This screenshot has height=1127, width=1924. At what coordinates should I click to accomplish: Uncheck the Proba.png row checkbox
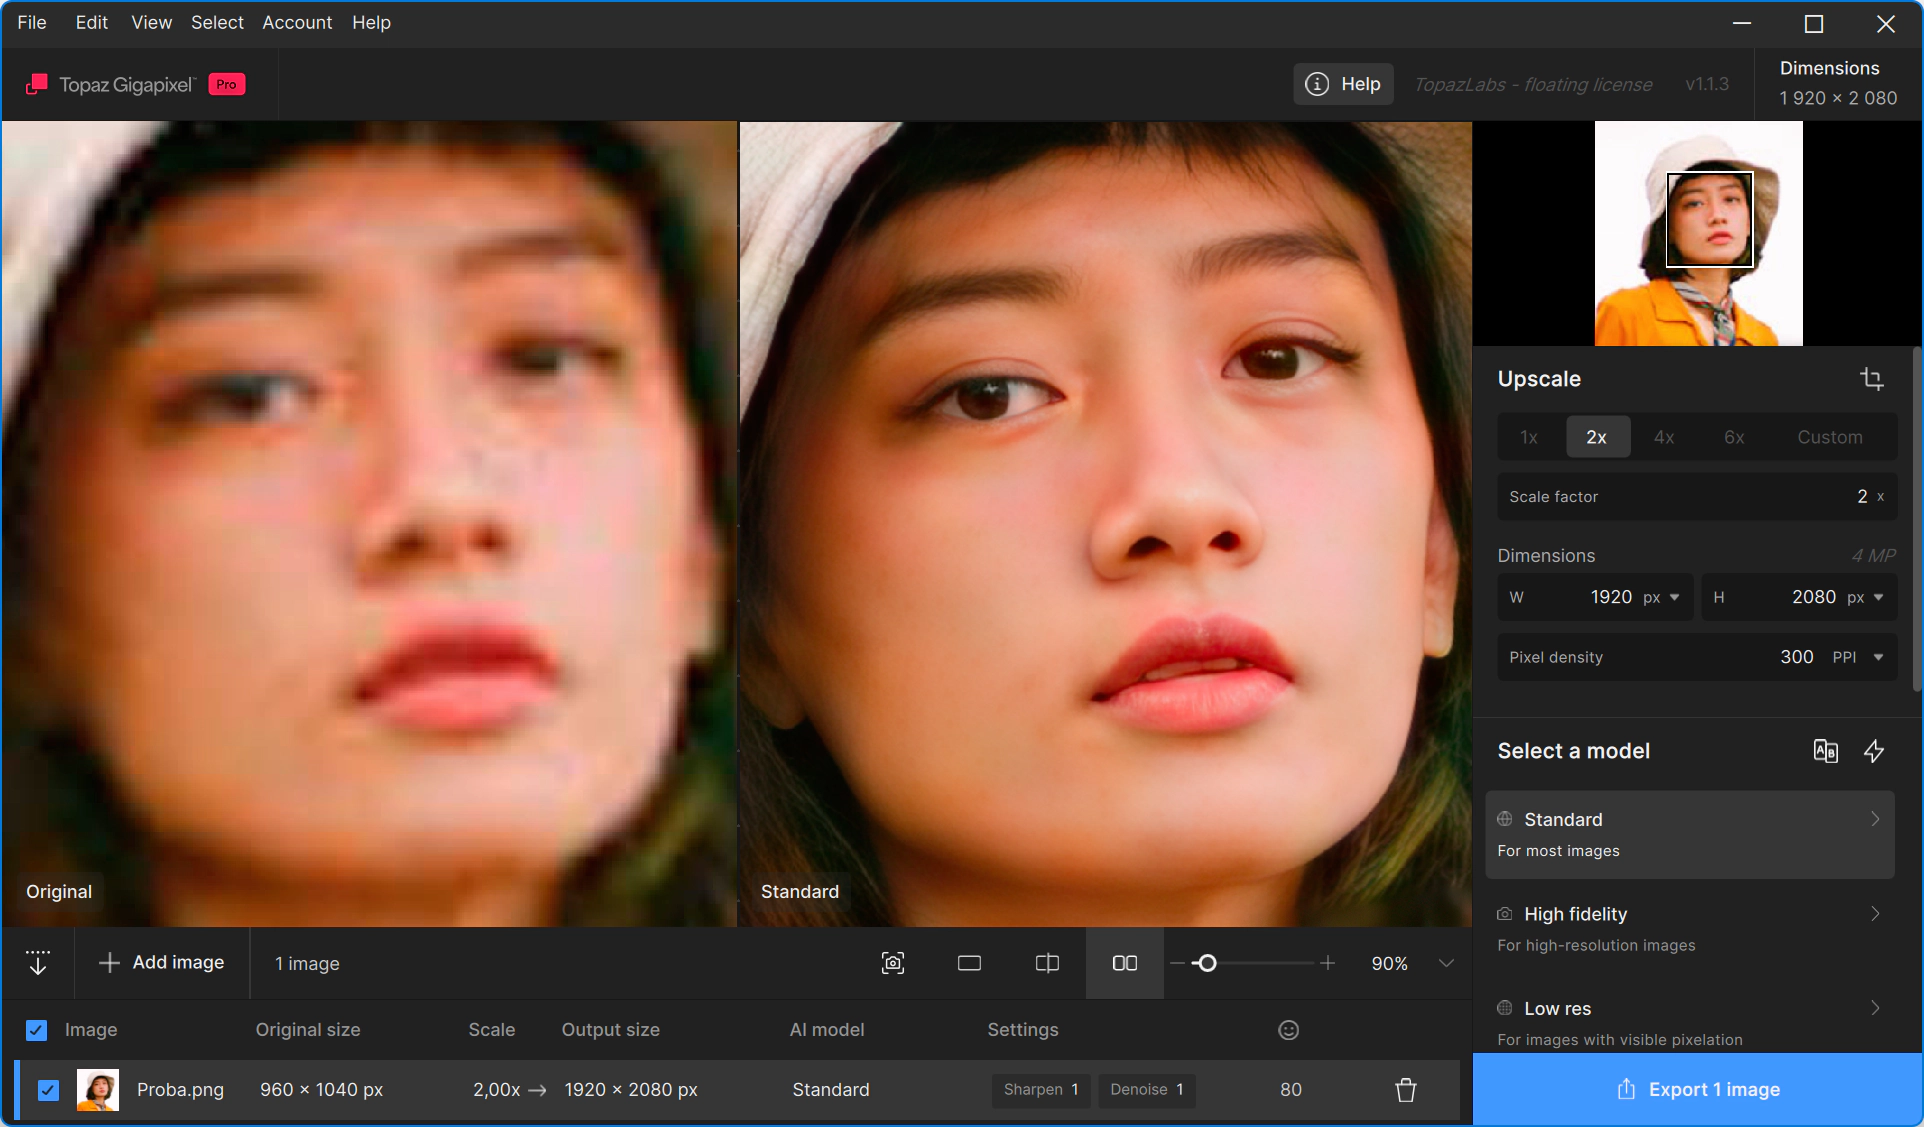(x=48, y=1090)
